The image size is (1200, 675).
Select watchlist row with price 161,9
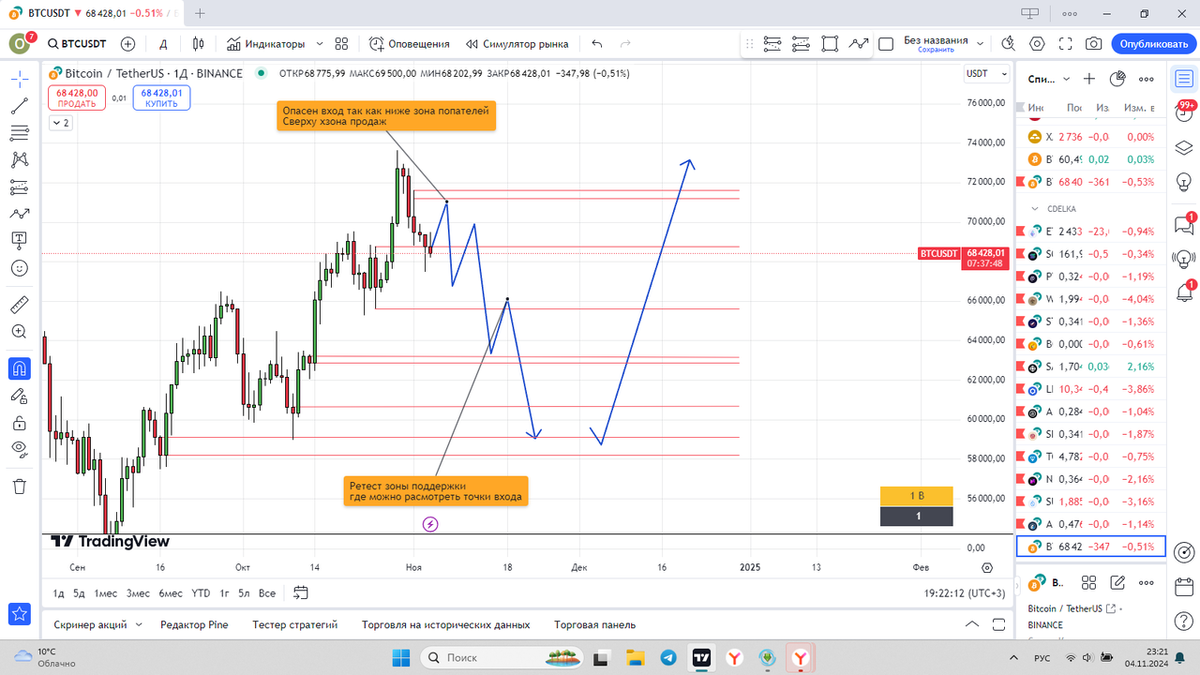[1090, 253]
